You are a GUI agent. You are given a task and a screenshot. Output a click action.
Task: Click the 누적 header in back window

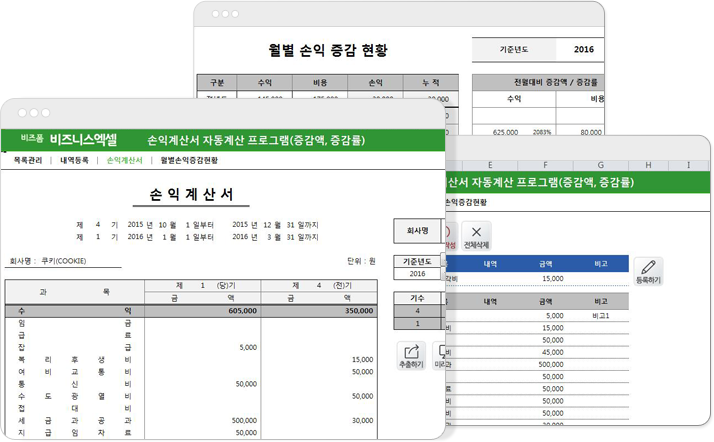coord(430,82)
